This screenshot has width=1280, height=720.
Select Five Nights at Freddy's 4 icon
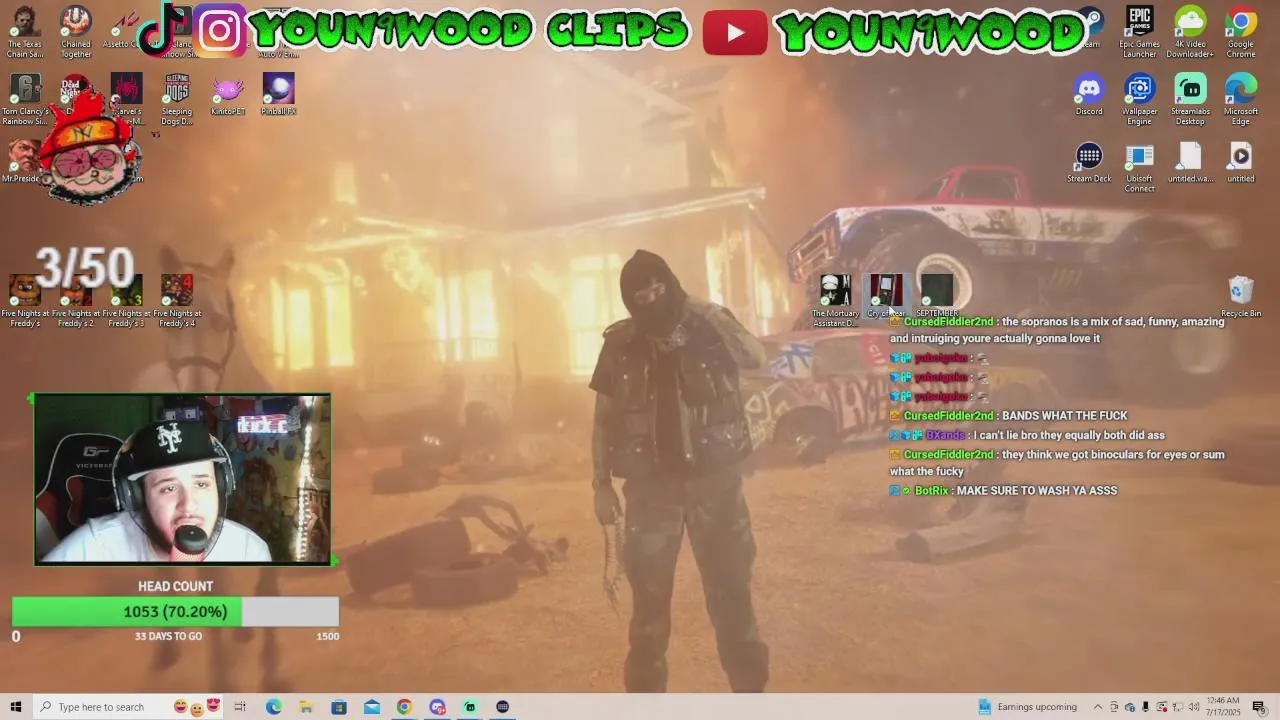(x=177, y=301)
